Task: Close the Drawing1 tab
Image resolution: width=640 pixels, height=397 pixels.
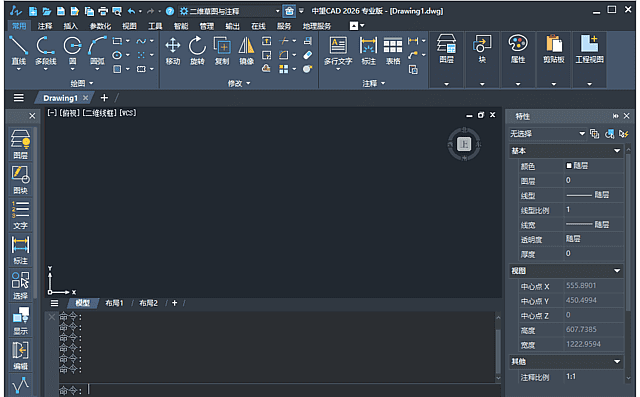Action: (85, 98)
